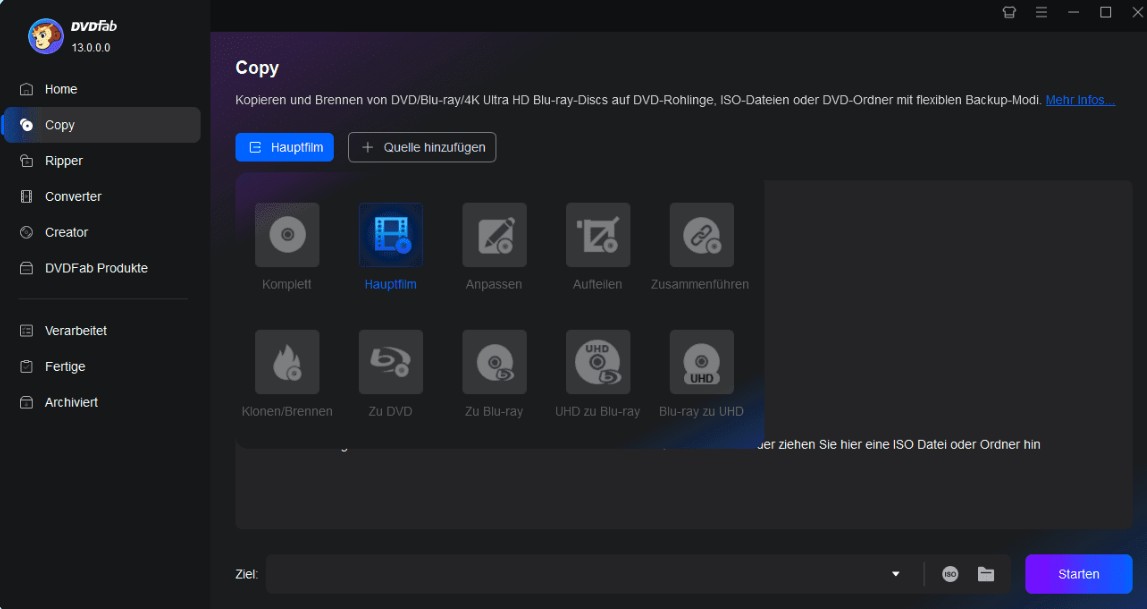The image size is (1147, 609).
Task: Expand the Ziel dropdown arrow
Action: click(895, 574)
